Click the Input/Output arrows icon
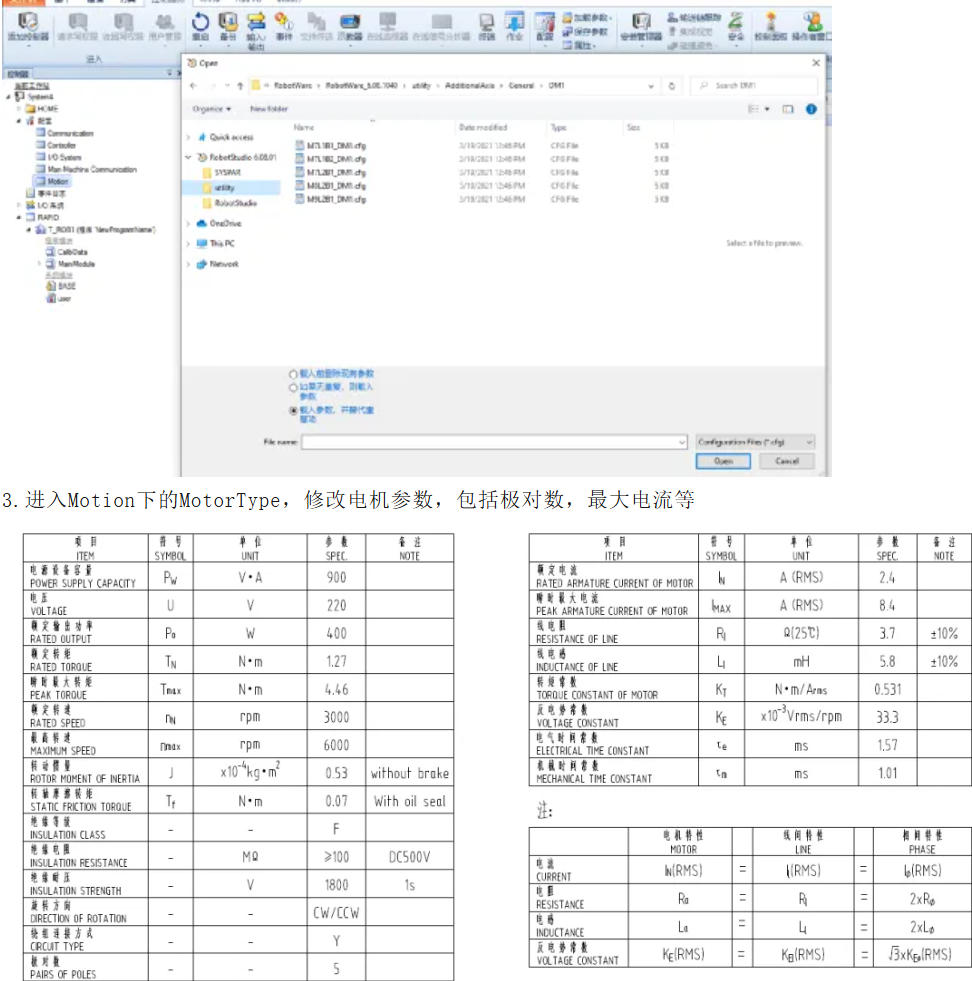 pyautogui.click(x=256, y=25)
